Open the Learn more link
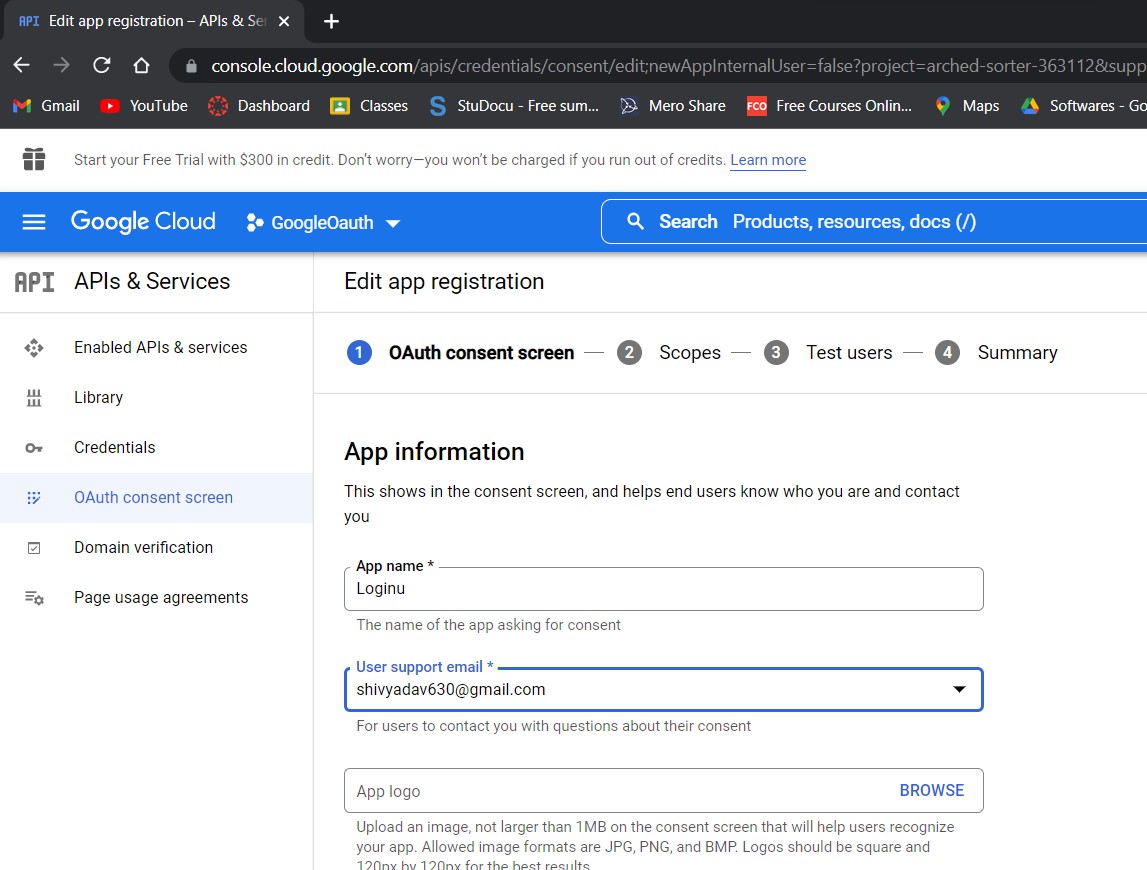1147x870 pixels. click(767, 160)
